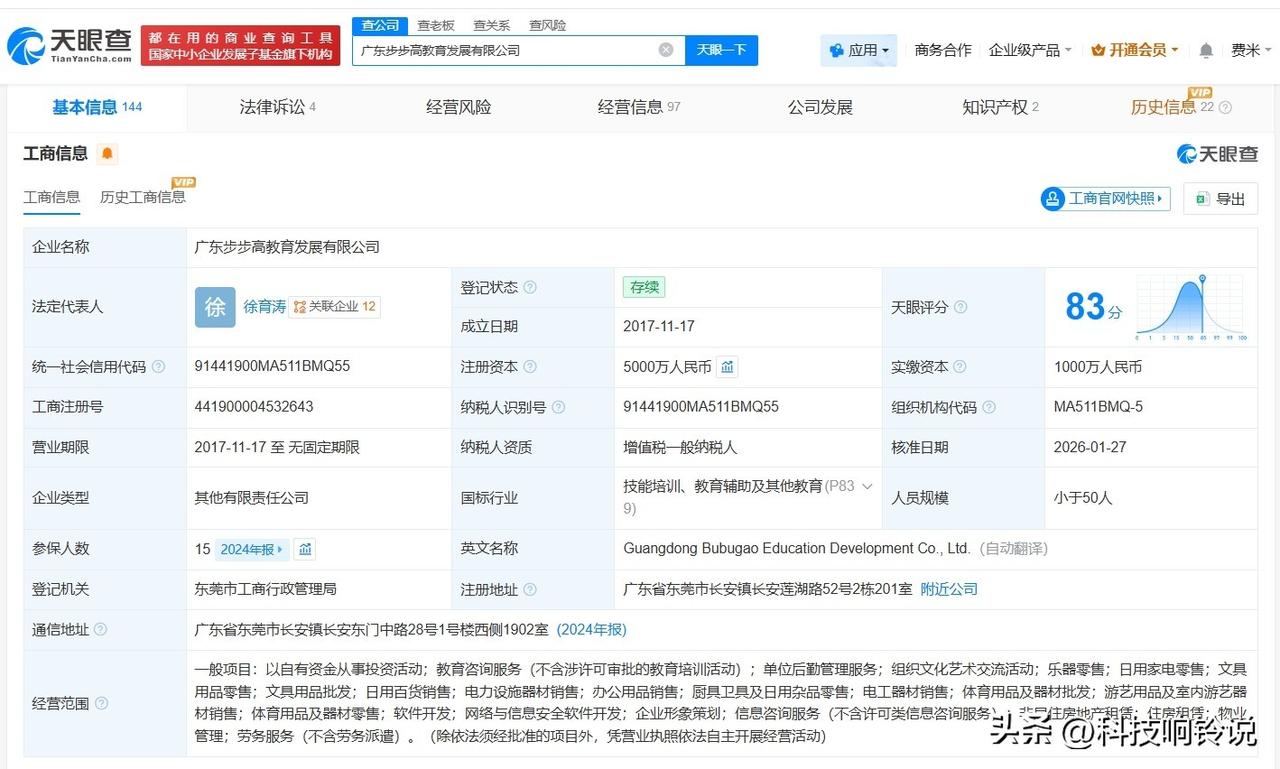The image size is (1280, 769).
Task: Open the 开通会员 membership dropdown
Action: (1135, 50)
